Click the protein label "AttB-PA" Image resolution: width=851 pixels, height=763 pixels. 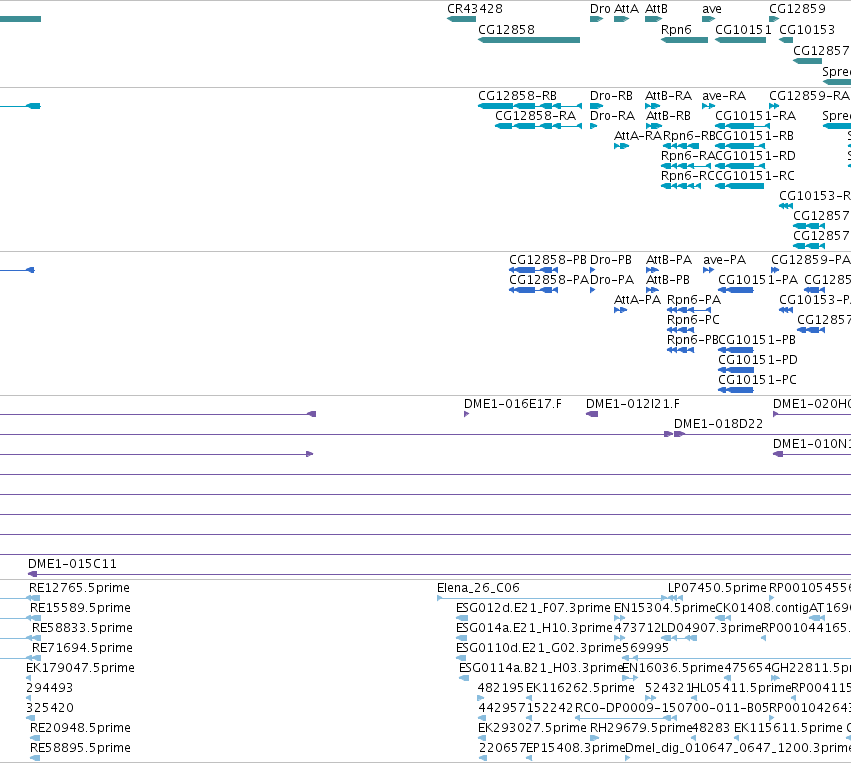pyautogui.click(x=669, y=260)
